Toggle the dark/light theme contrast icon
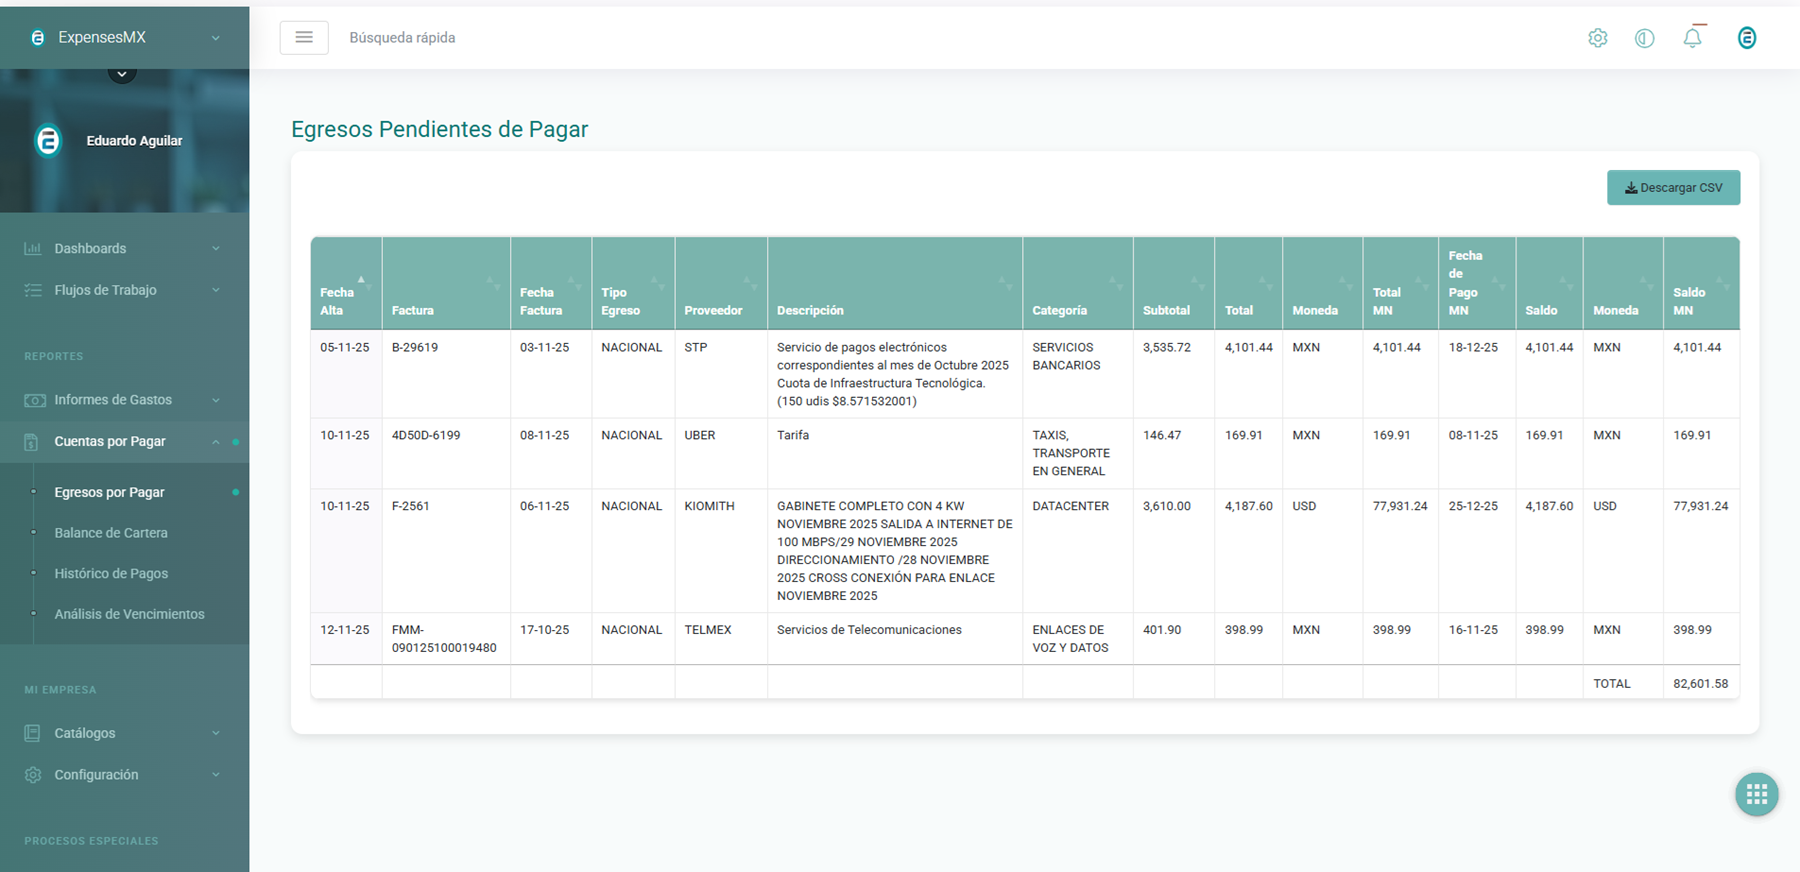Image resolution: width=1800 pixels, height=872 pixels. click(x=1644, y=38)
